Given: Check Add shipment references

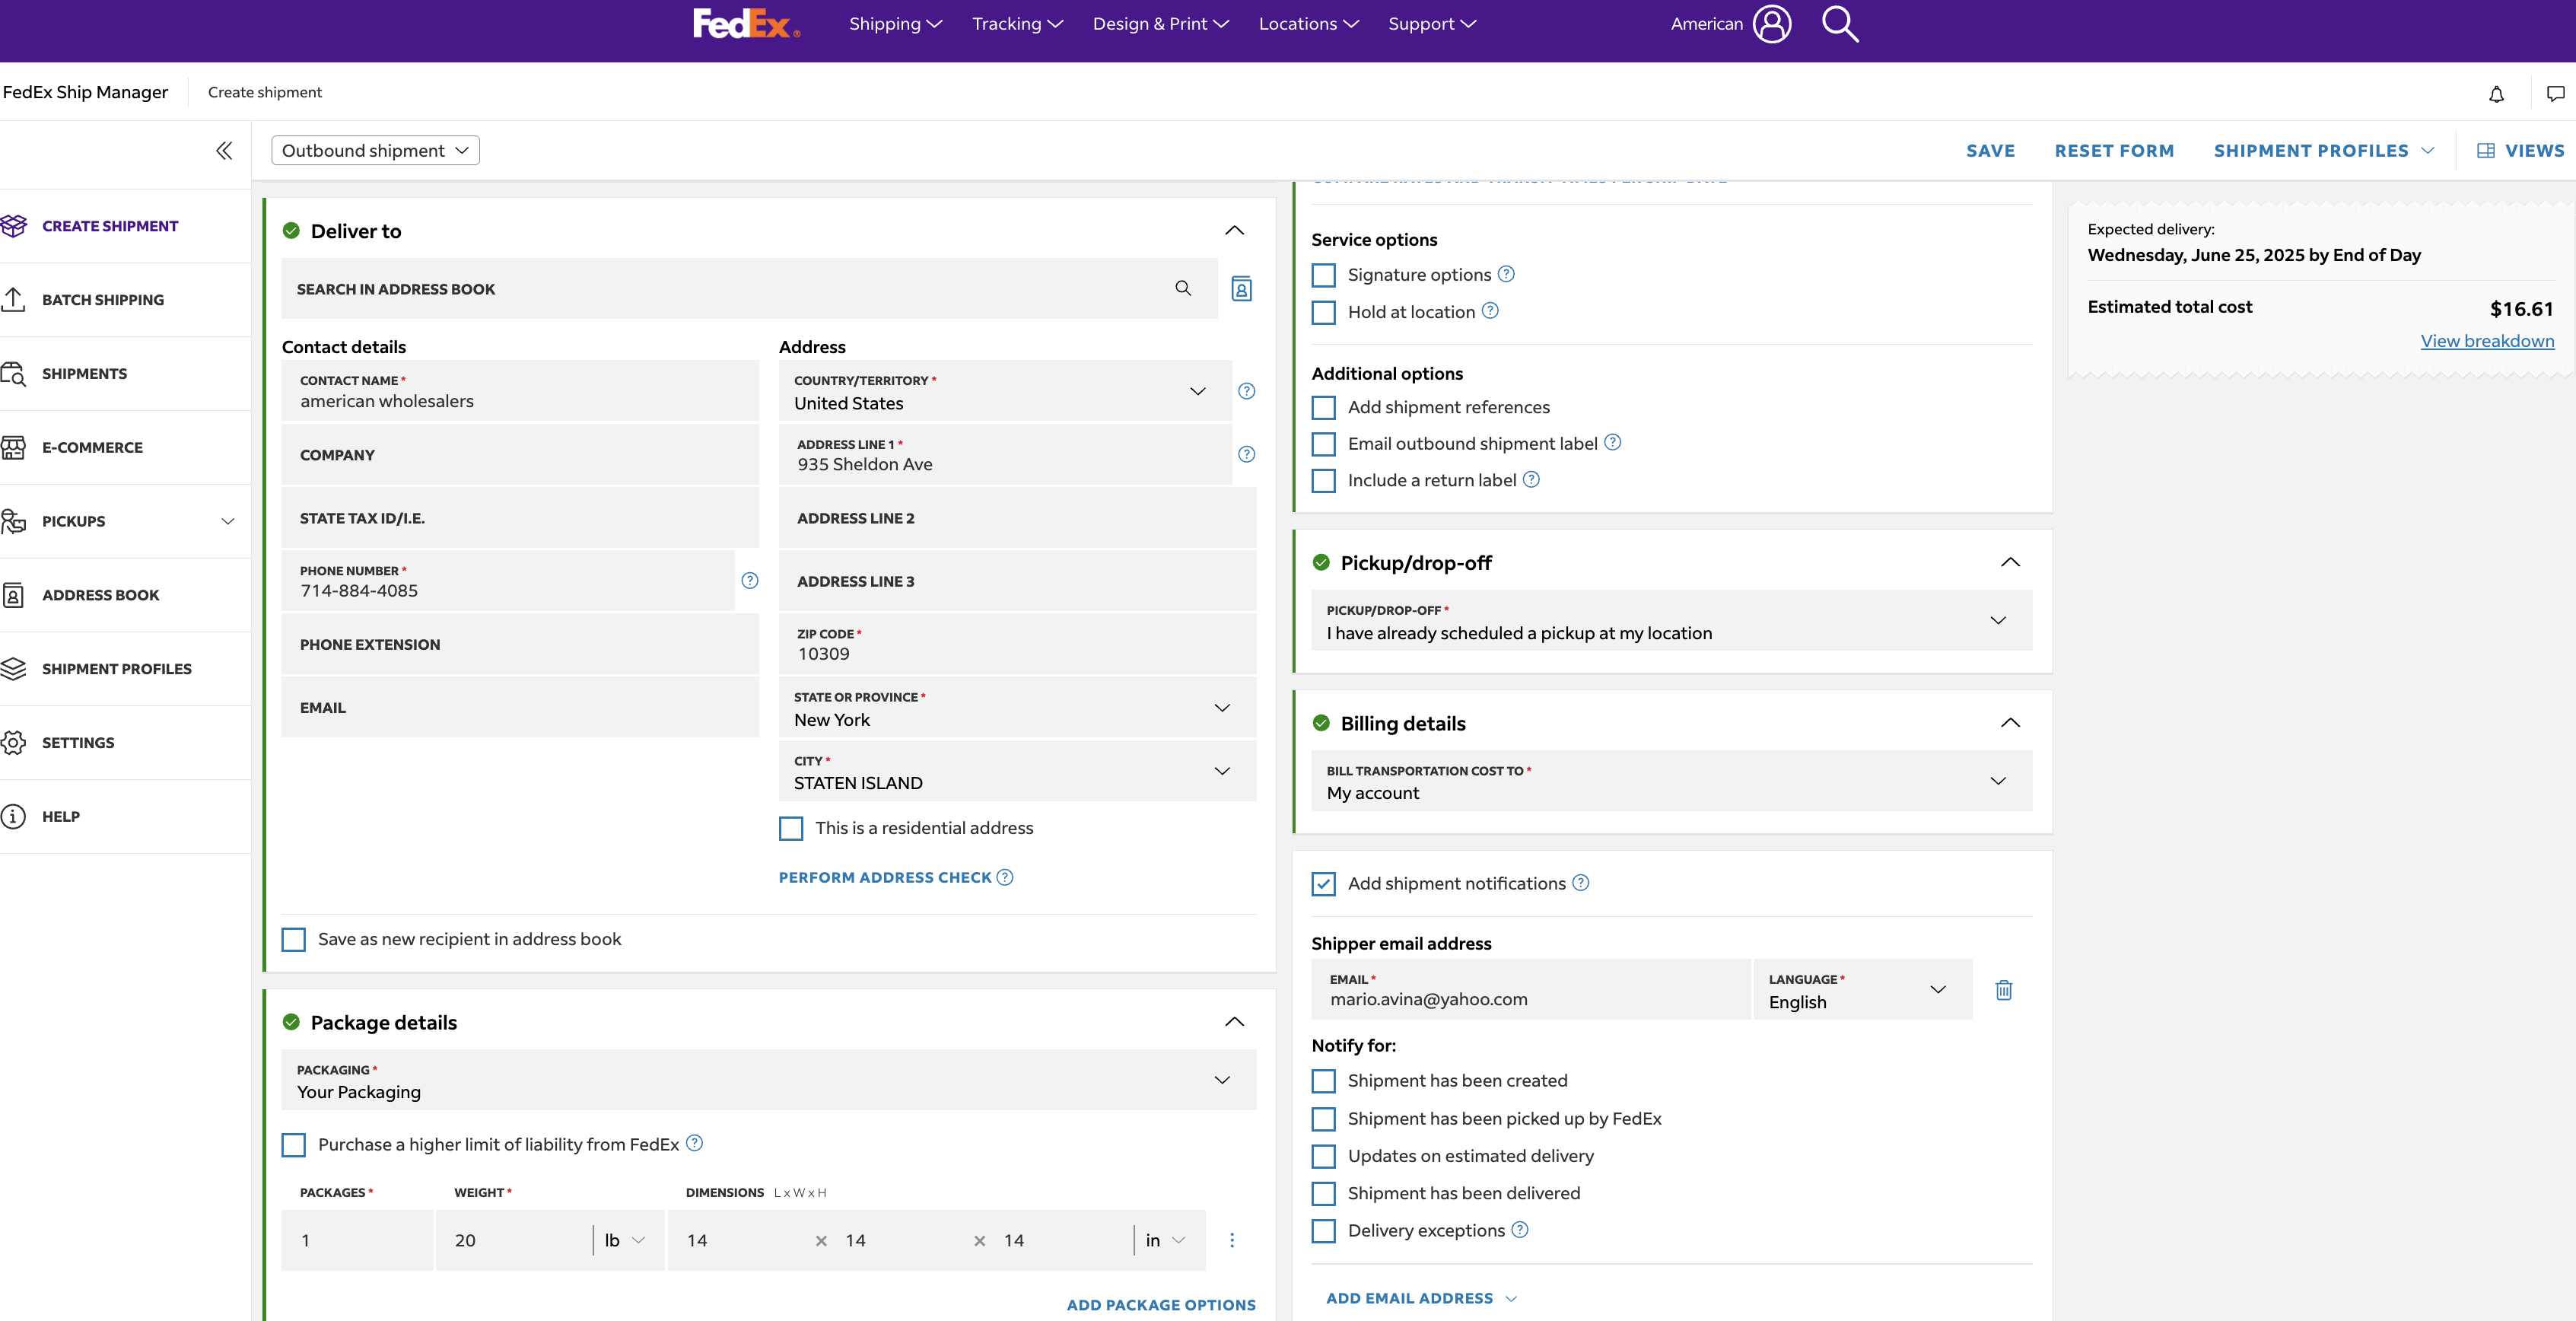Looking at the screenshot, I should click(1323, 407).
